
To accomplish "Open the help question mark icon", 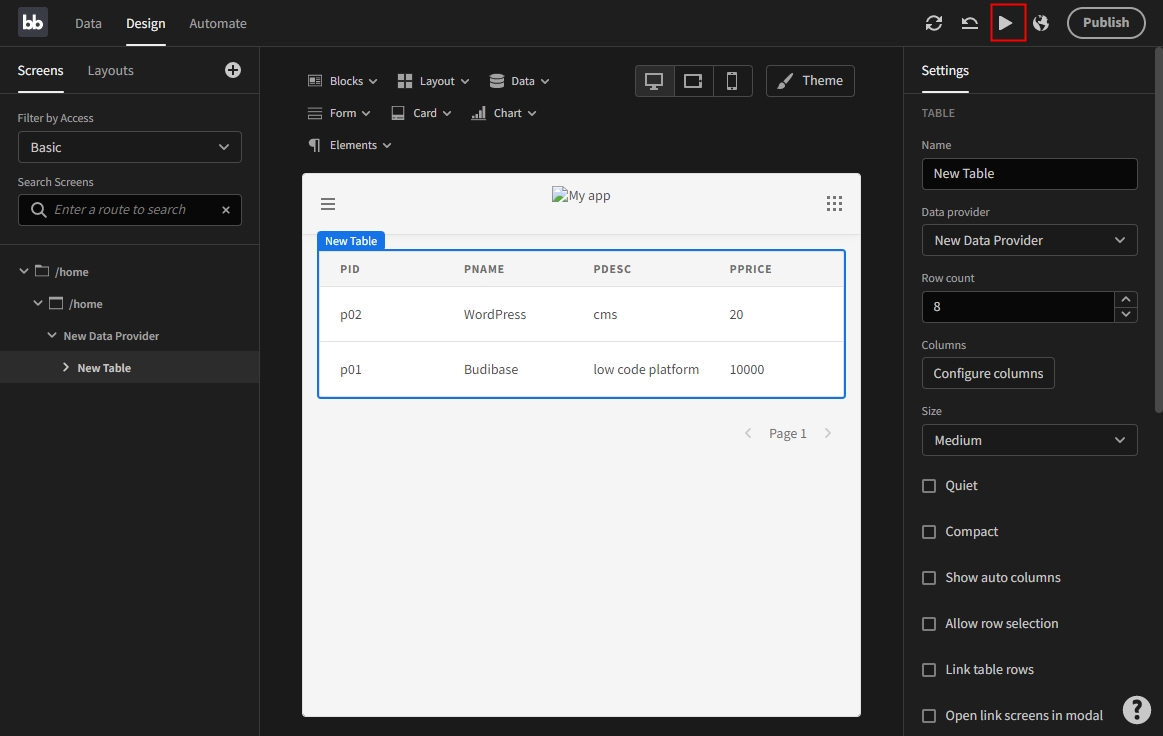I will [1136, 709].
